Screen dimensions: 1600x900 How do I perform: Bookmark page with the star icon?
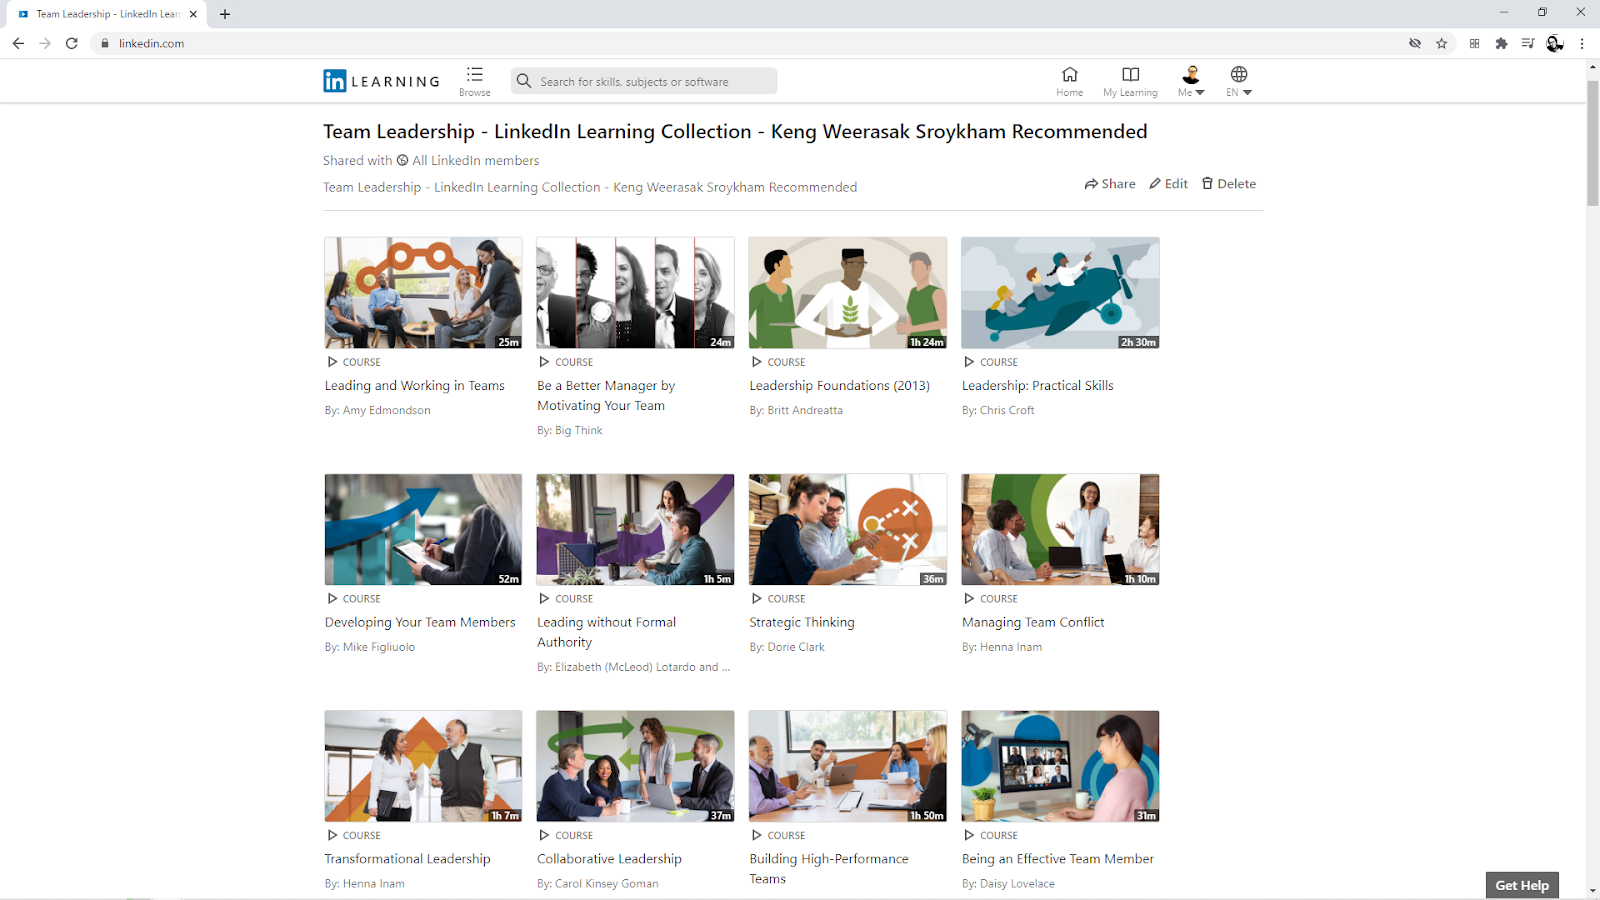point(1441,43)
